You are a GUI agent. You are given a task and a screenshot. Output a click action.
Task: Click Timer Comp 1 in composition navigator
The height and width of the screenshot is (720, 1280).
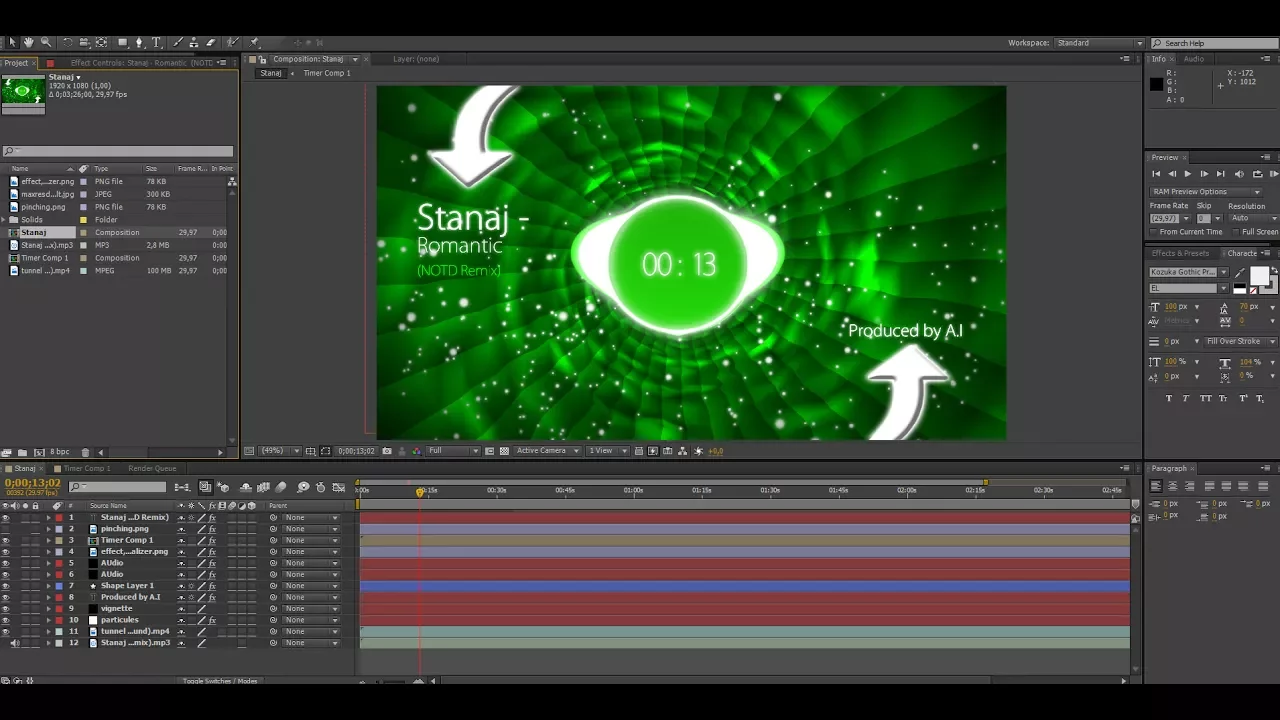coord(327,73)
